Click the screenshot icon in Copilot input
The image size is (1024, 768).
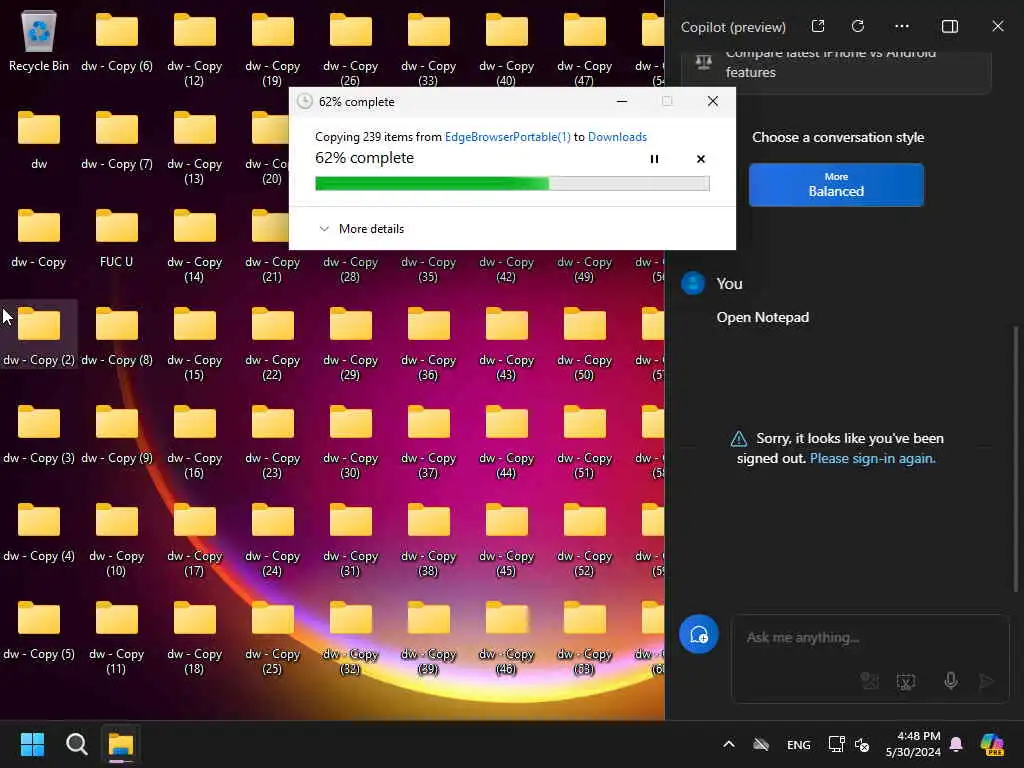906,681
